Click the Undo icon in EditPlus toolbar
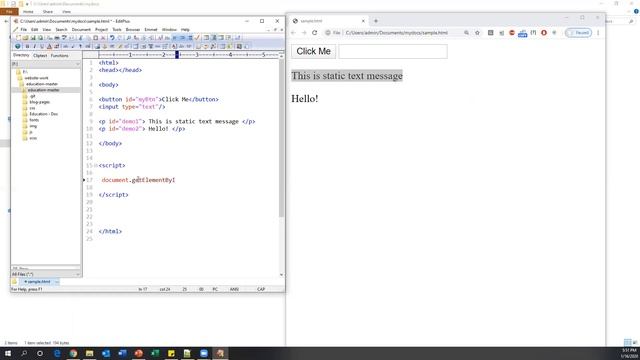The width and height of the screenshot is (640, 360). pyautogui.click(x=112, y=38)
